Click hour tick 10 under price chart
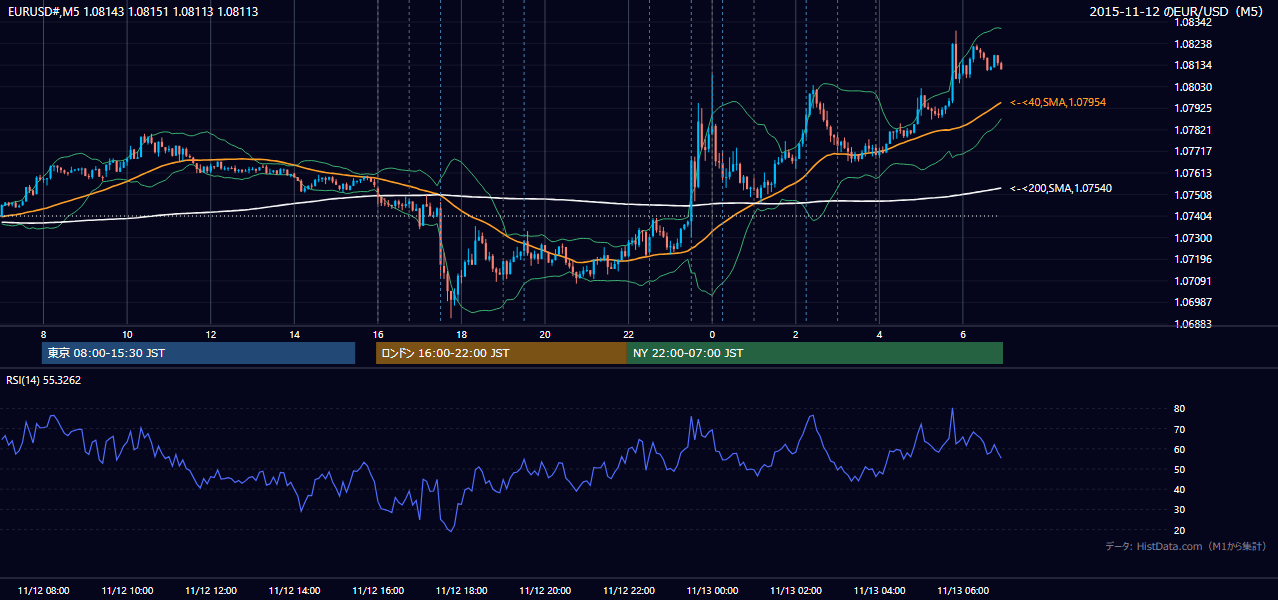The width and height of the screenshot is (1278, 600). [x=127, y=334]
